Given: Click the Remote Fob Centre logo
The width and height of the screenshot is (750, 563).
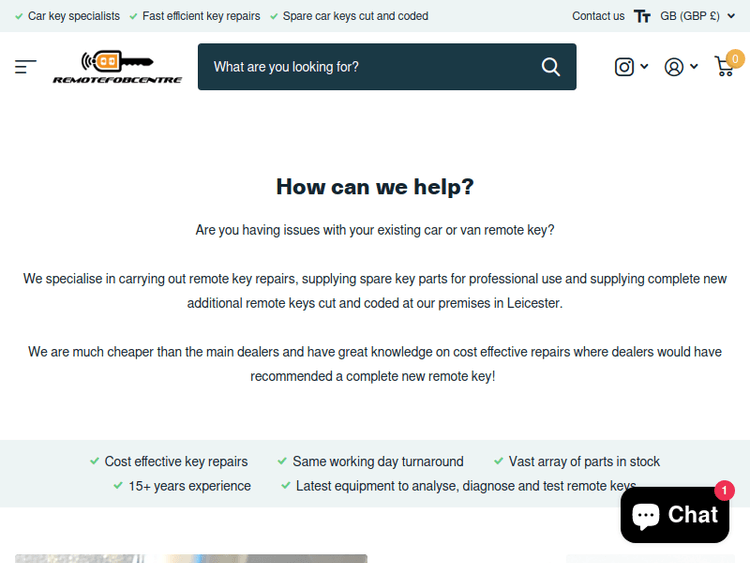Looking at the screenshot, I should [117, 67].
